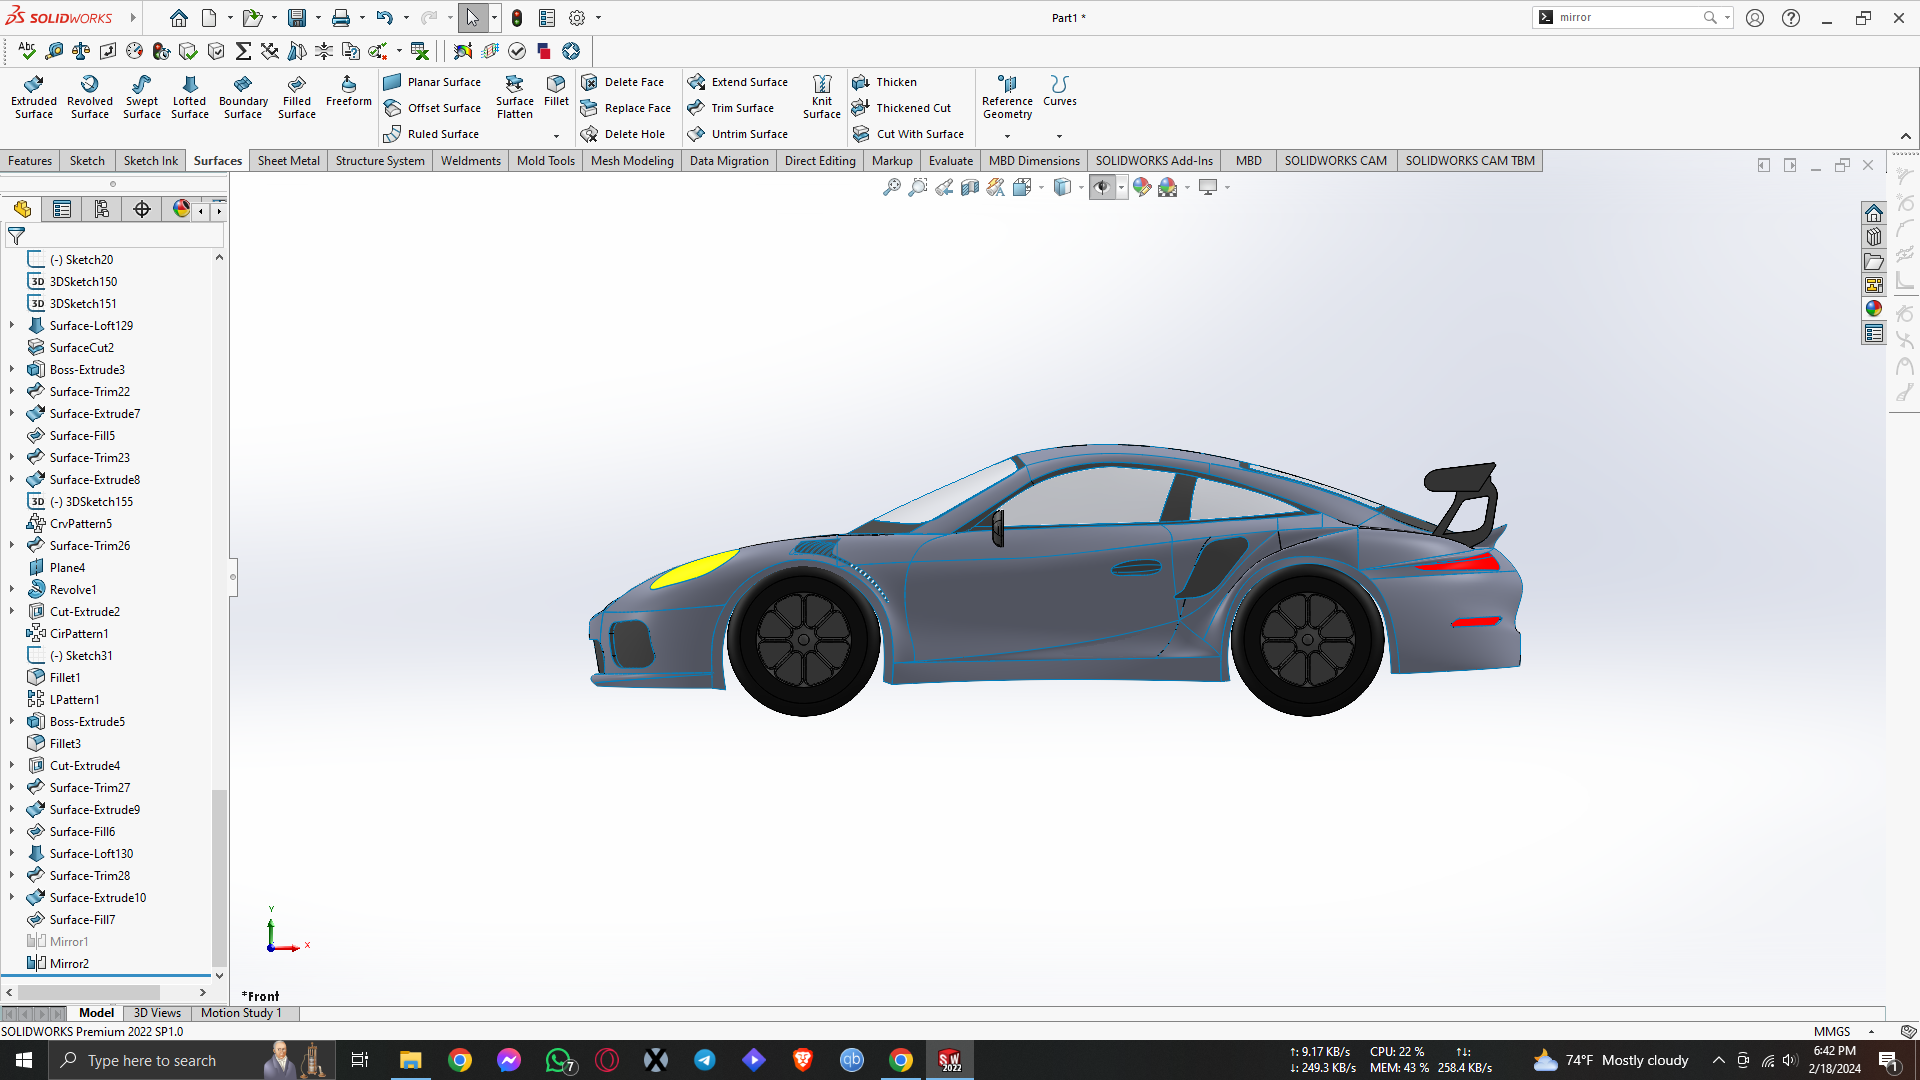The image size is (1920, 1080).
Task: Select the Lofted Surface tool
Action: coord(189,96)
